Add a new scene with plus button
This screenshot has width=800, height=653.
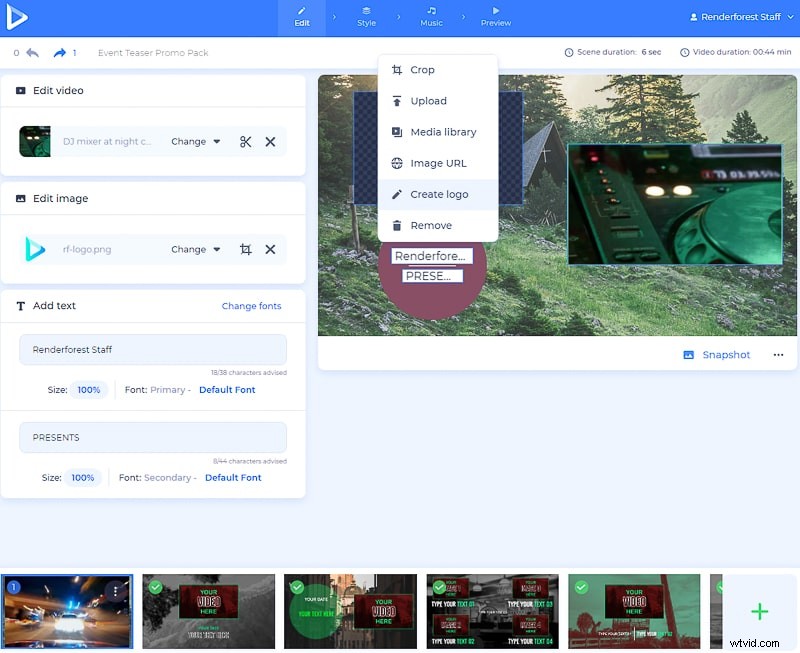click(759, 611)
